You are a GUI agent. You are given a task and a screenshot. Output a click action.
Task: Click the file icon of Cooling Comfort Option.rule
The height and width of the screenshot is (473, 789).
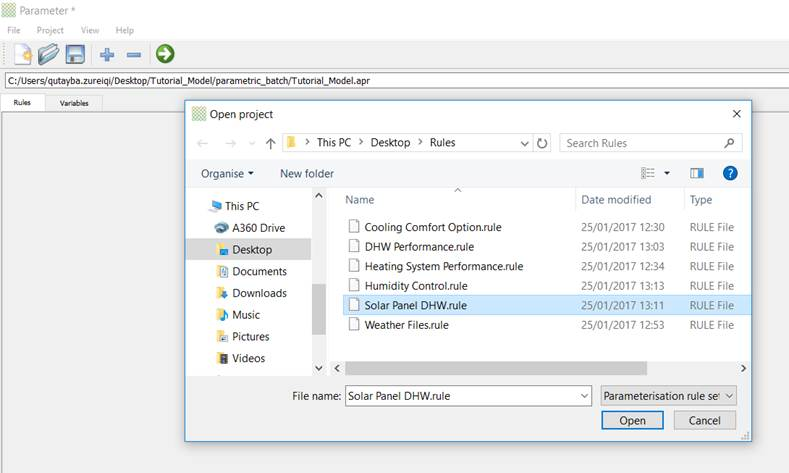pyautogui.click(x=354, y=226)
